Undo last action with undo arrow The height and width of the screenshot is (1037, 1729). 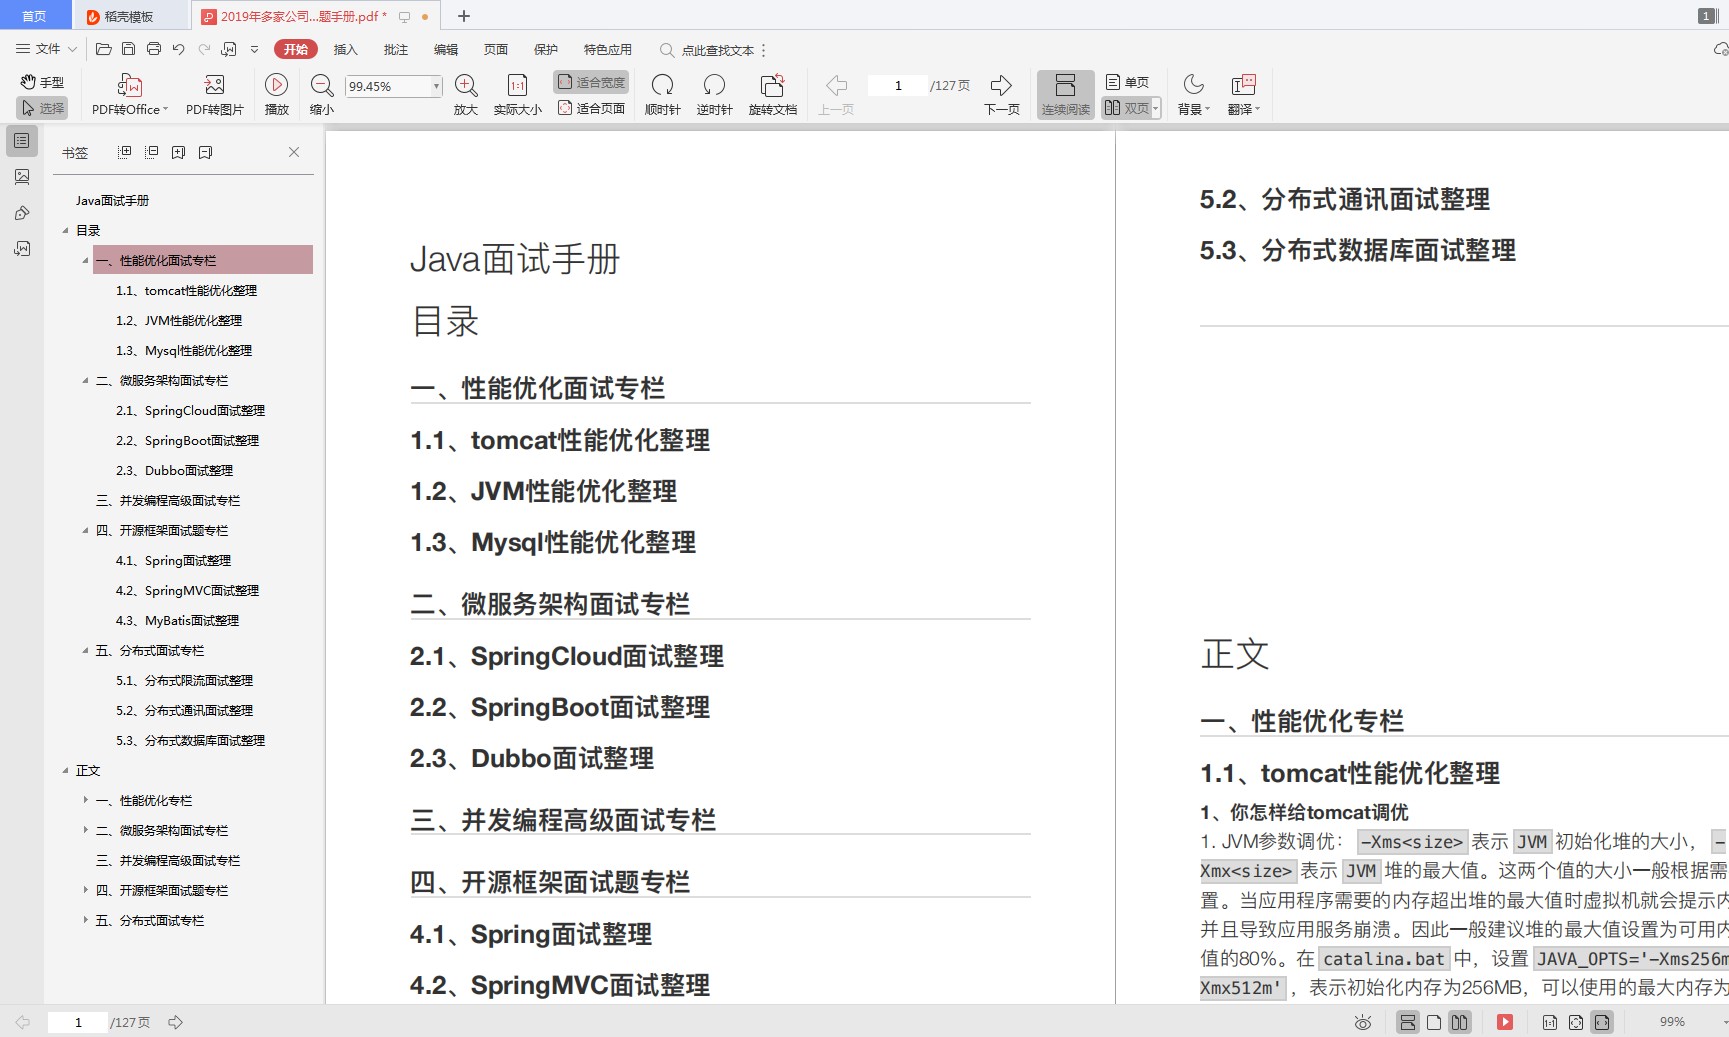pyautogui.click(x=178, y=49)
